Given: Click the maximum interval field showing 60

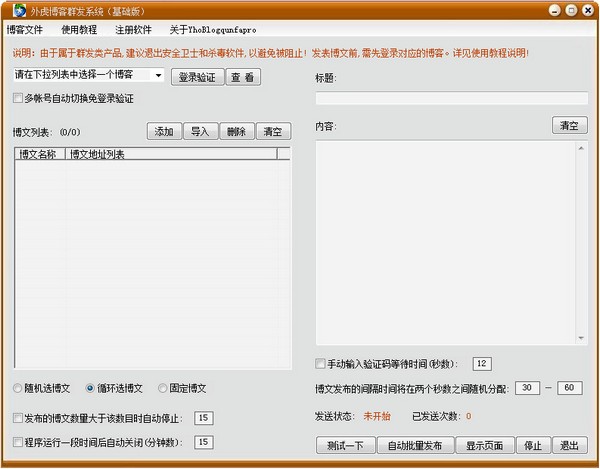Looking at the screenshot, I should point(570,388).
